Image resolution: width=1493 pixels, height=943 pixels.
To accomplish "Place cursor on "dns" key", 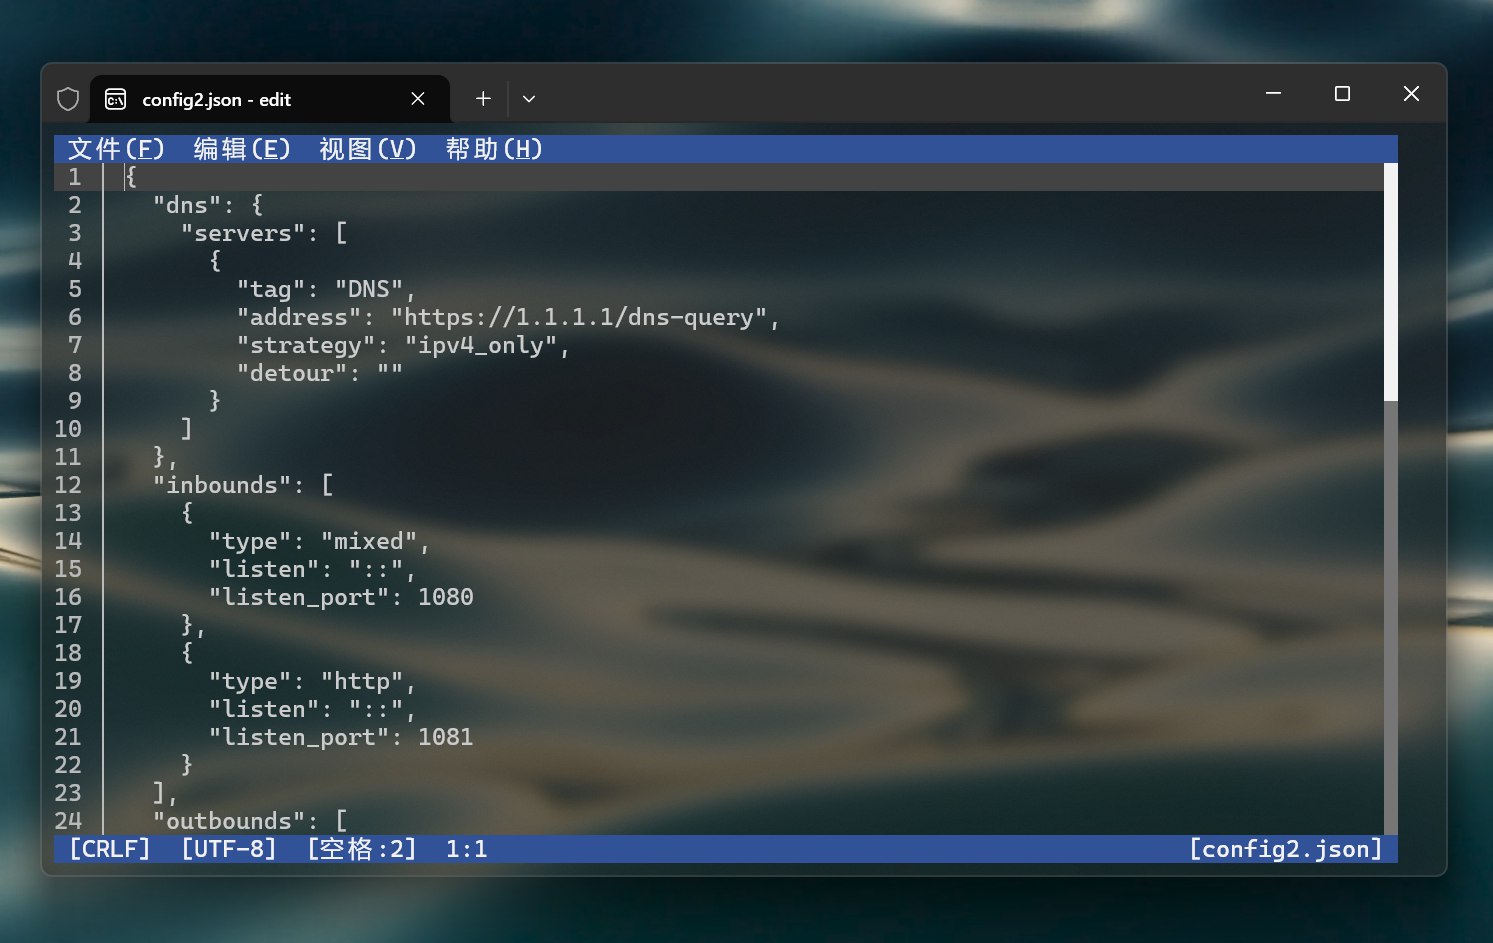I will point(186,205).
